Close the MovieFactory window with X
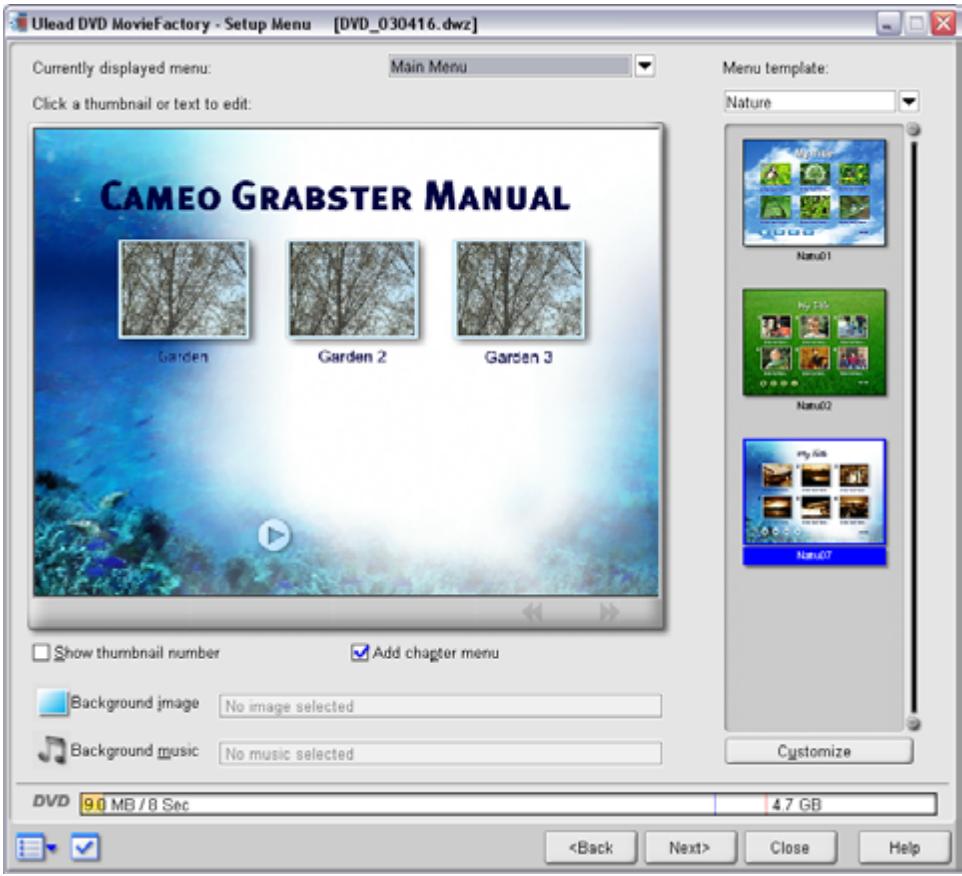Viewport: 962px width, 876px height. tap(942, 24)
